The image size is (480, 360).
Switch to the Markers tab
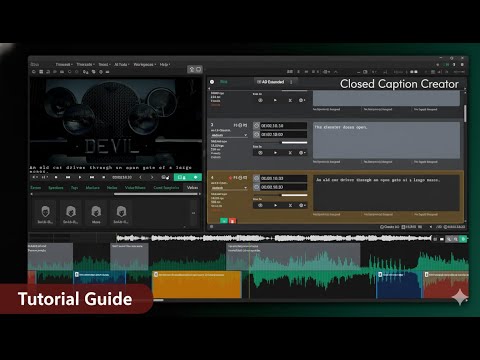pos(93,188)
